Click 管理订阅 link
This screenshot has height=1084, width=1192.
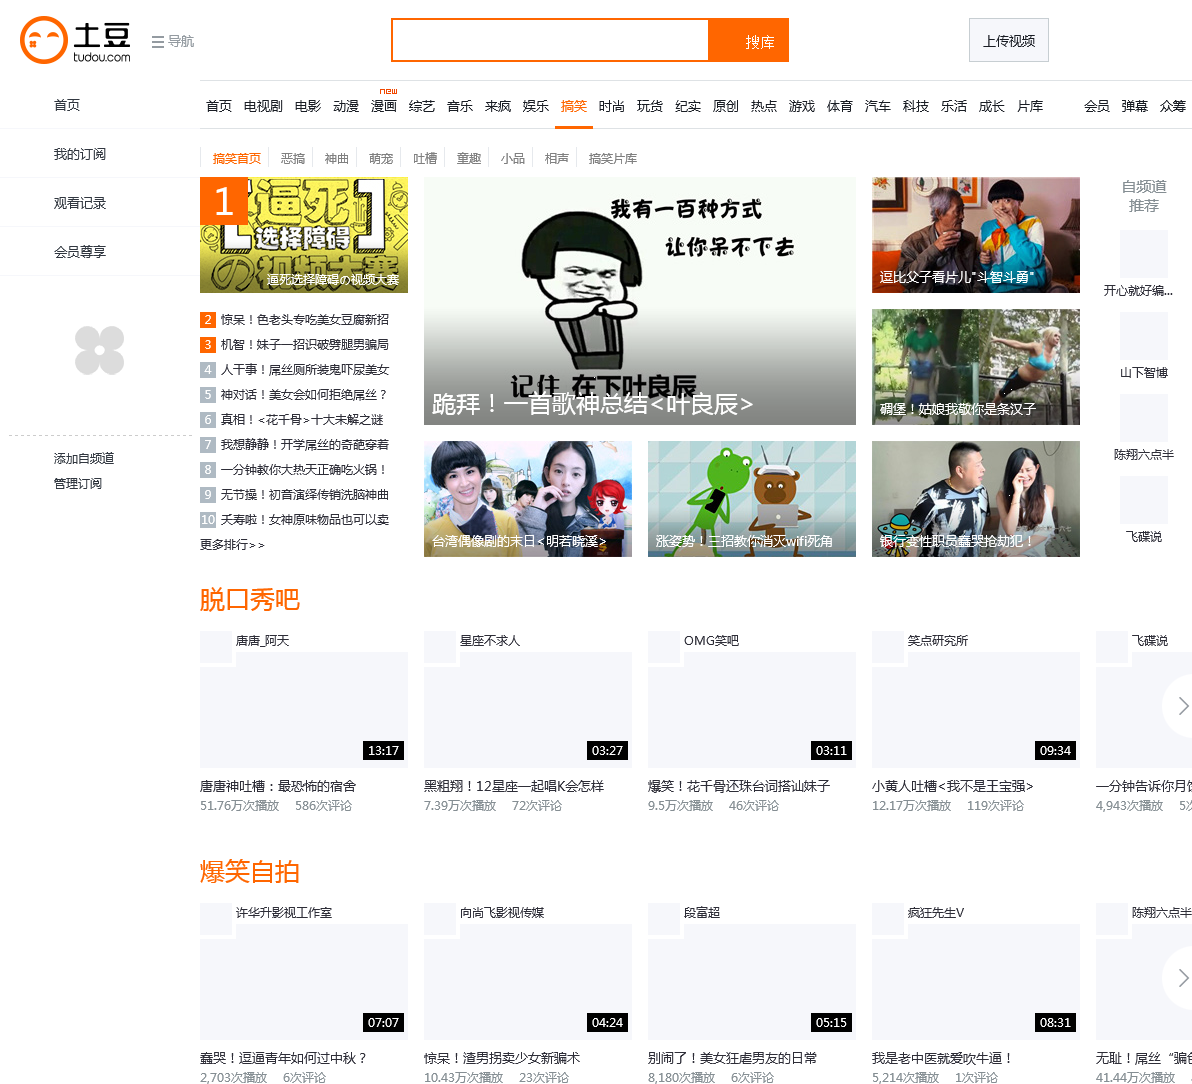[x=78, y=483]
